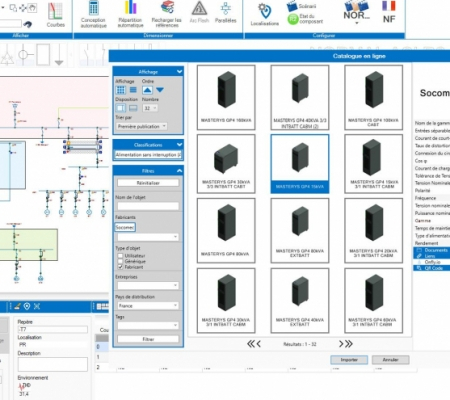Open Localisations settings
Screen dimensions: 450x400
click(x=265, y=15)
